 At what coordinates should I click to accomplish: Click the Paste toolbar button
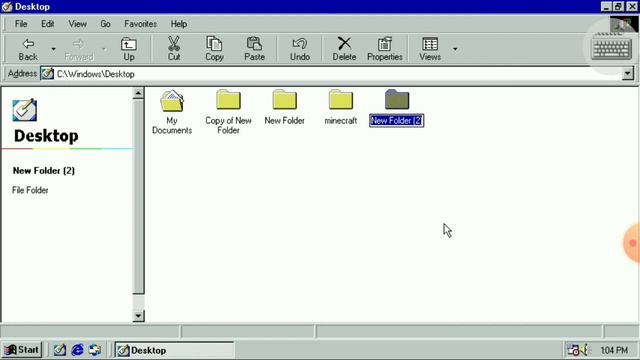coord(254,49)
